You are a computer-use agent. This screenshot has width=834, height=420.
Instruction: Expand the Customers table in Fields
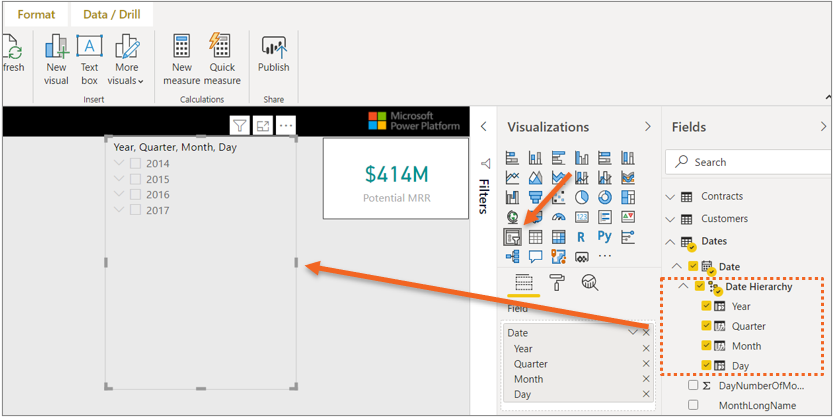click(670, 219)
